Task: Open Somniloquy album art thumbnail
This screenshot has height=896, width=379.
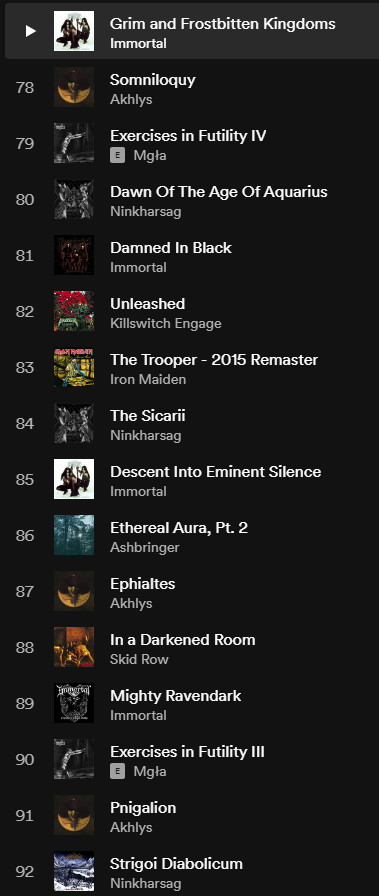Action: pyautogui.click(x=74, y=87)
